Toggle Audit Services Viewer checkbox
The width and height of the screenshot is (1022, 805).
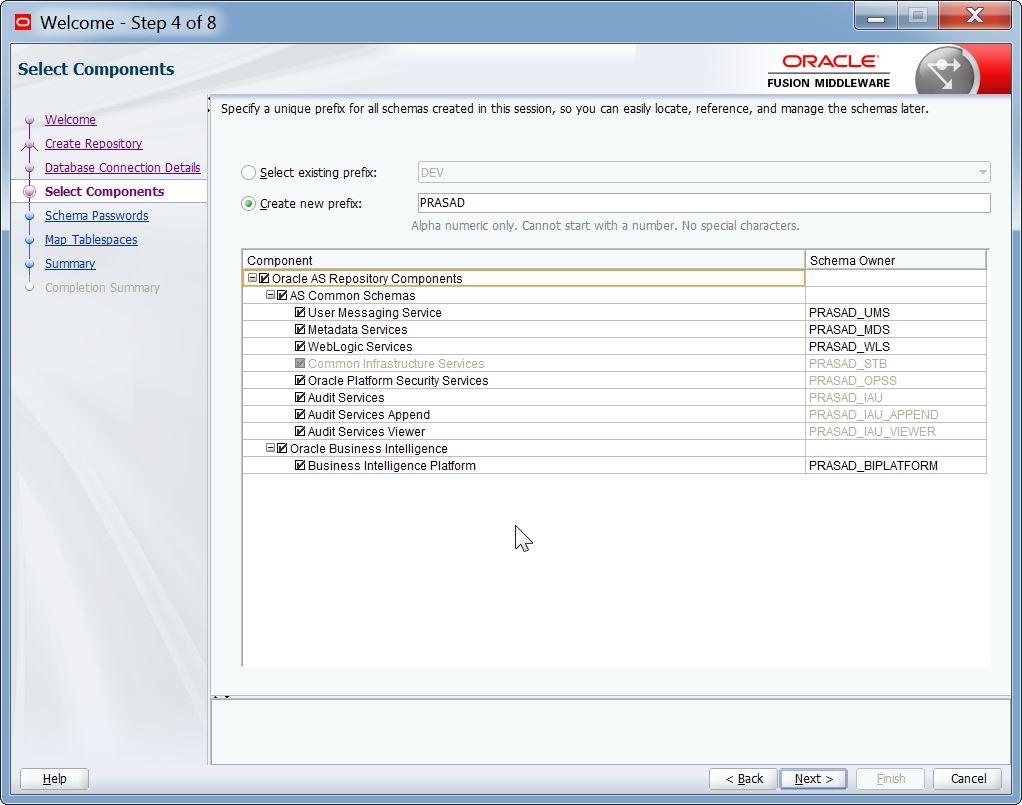coord(300,431)
